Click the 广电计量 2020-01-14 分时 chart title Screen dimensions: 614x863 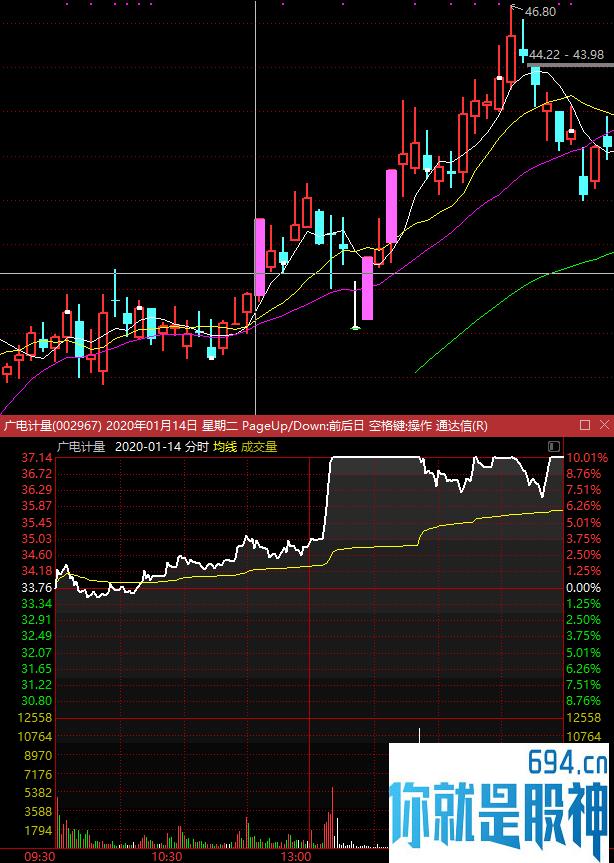(133, 447)
